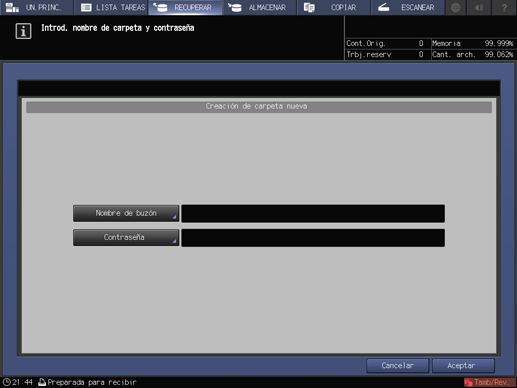Open the Nombre de buzón entry button

click(x=126, y=213)
